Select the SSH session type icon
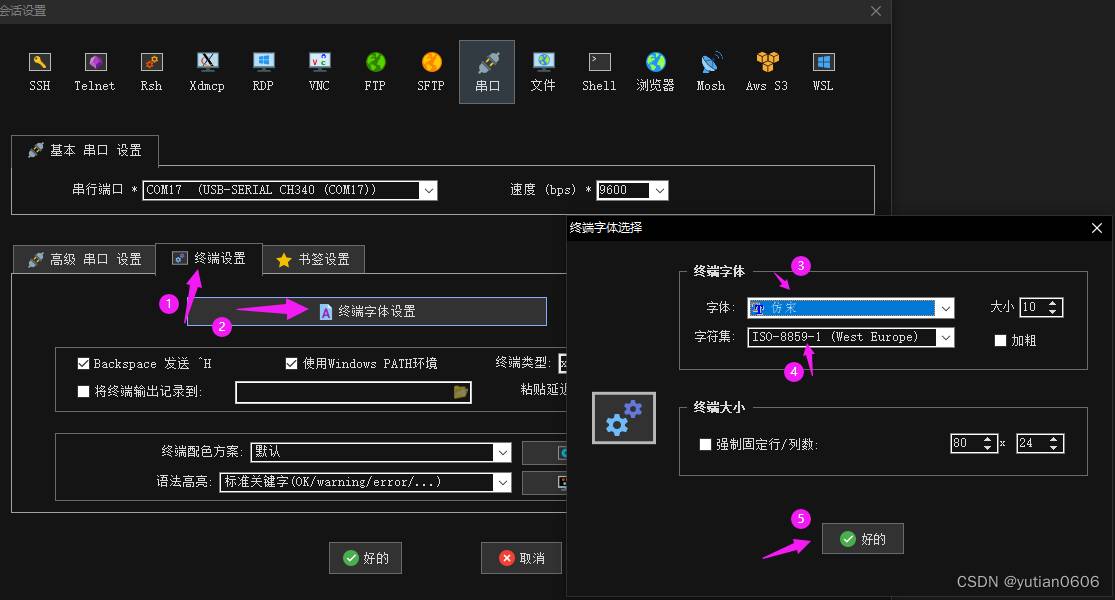Viewport: 1115px width, 600px height. pyautogui.click(x=40, y=72)
